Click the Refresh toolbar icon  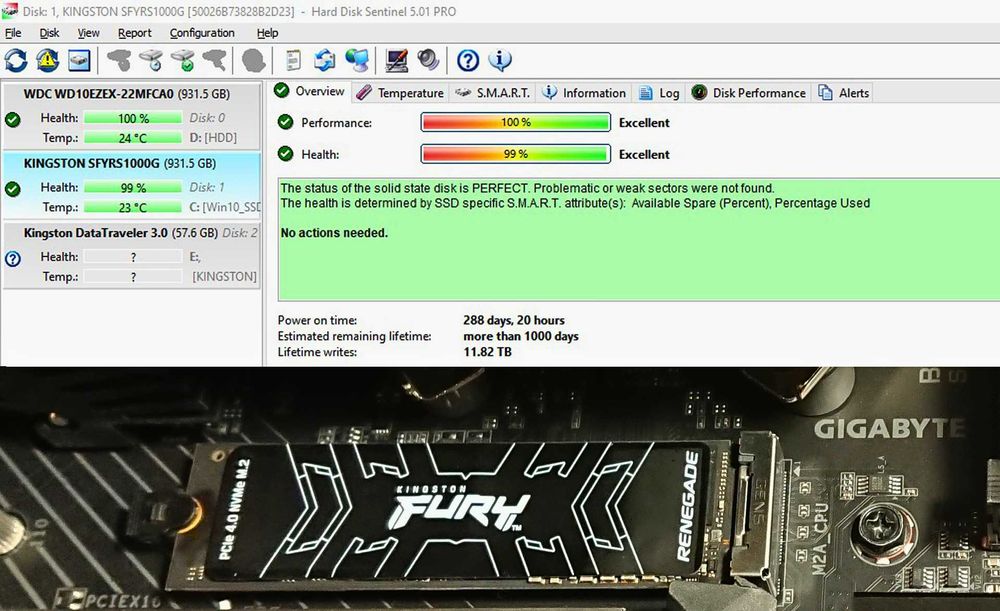point(16,61)
